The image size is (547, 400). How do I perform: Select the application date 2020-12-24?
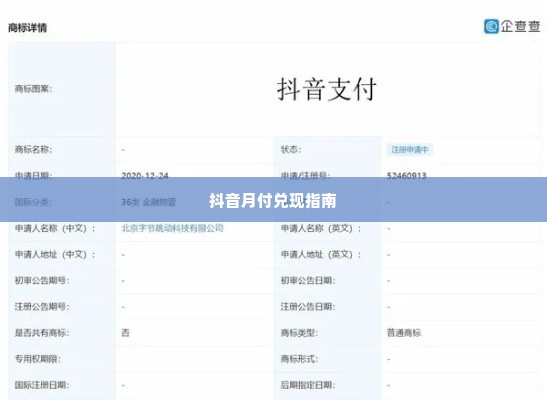point(145,175)
